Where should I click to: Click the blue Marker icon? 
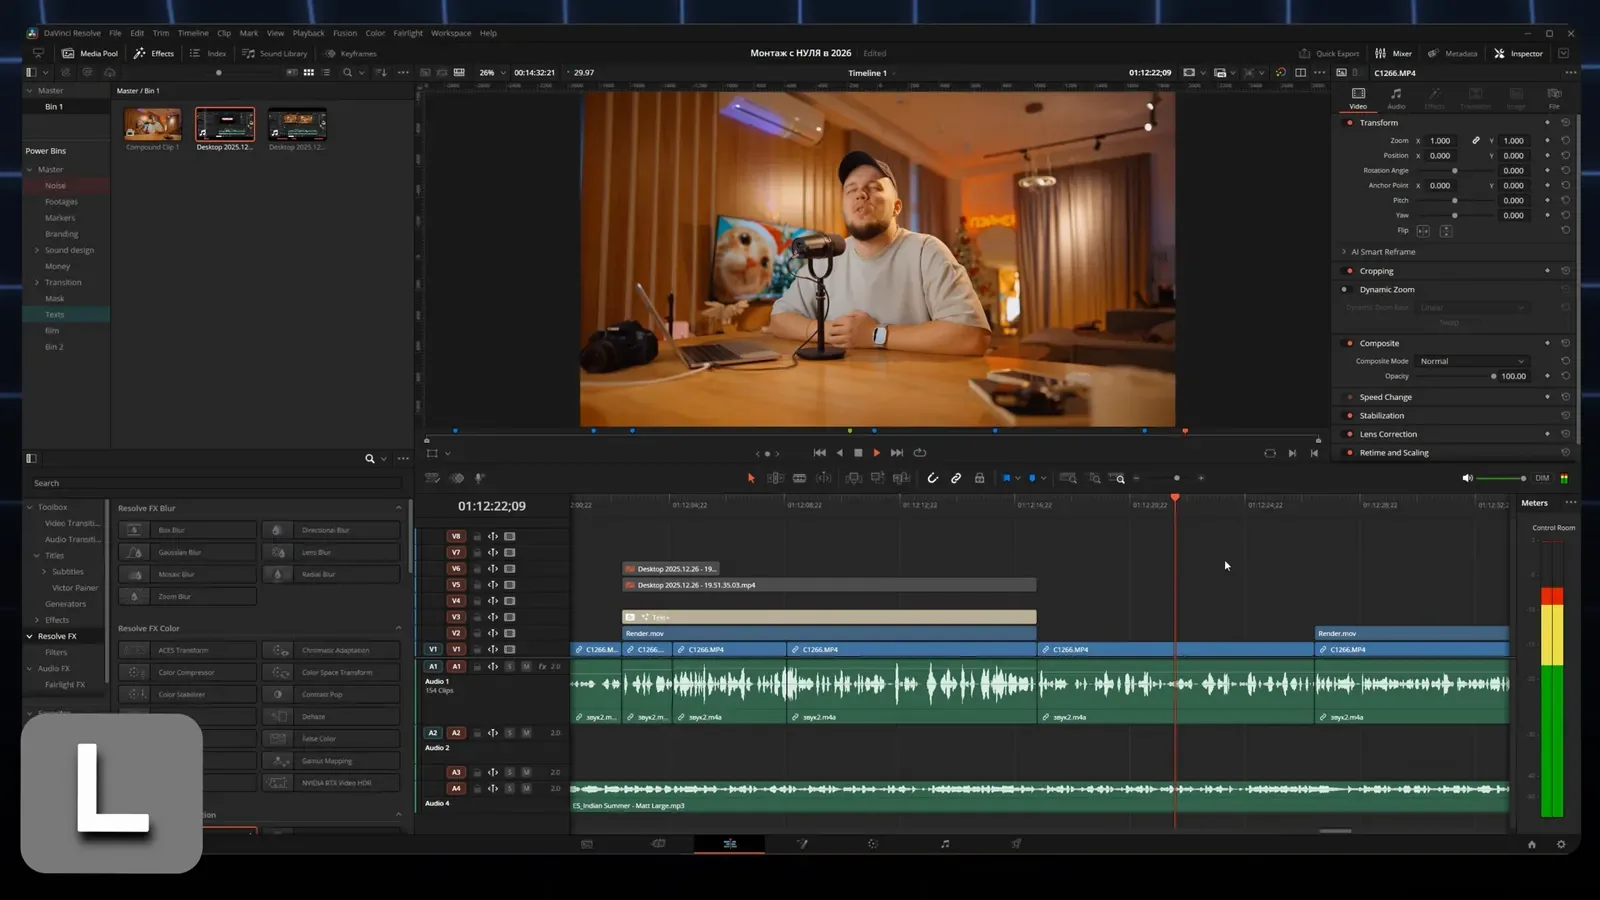tap(1032, 478)
